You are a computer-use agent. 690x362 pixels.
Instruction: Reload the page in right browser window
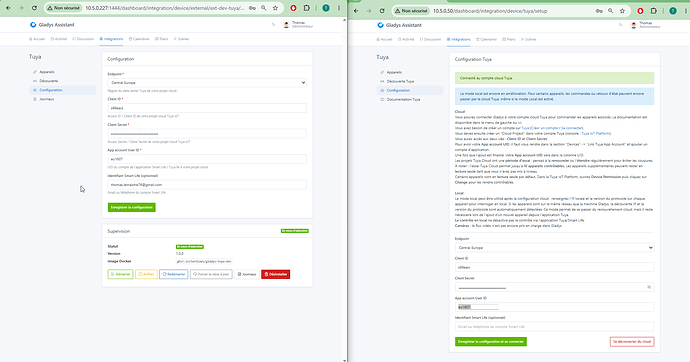pyautogui.click(x=382, y=11)
